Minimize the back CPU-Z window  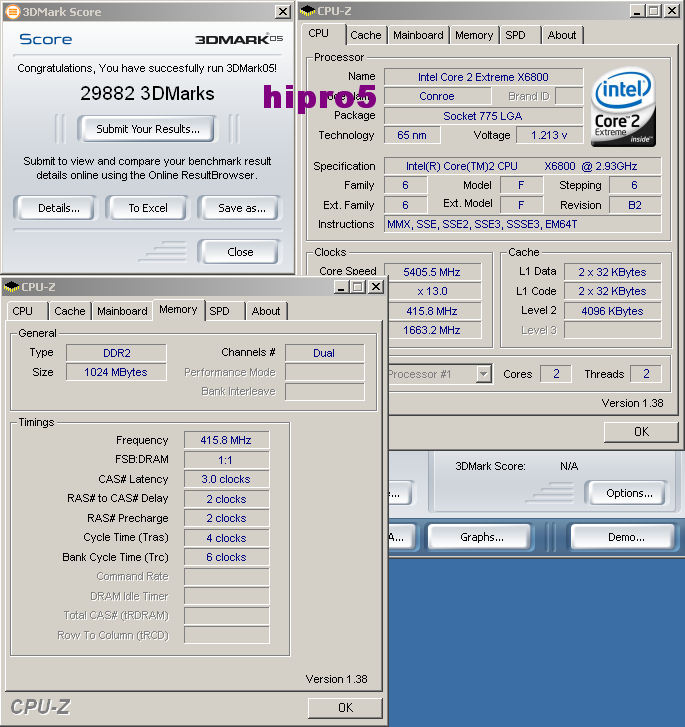pos(637,11)
